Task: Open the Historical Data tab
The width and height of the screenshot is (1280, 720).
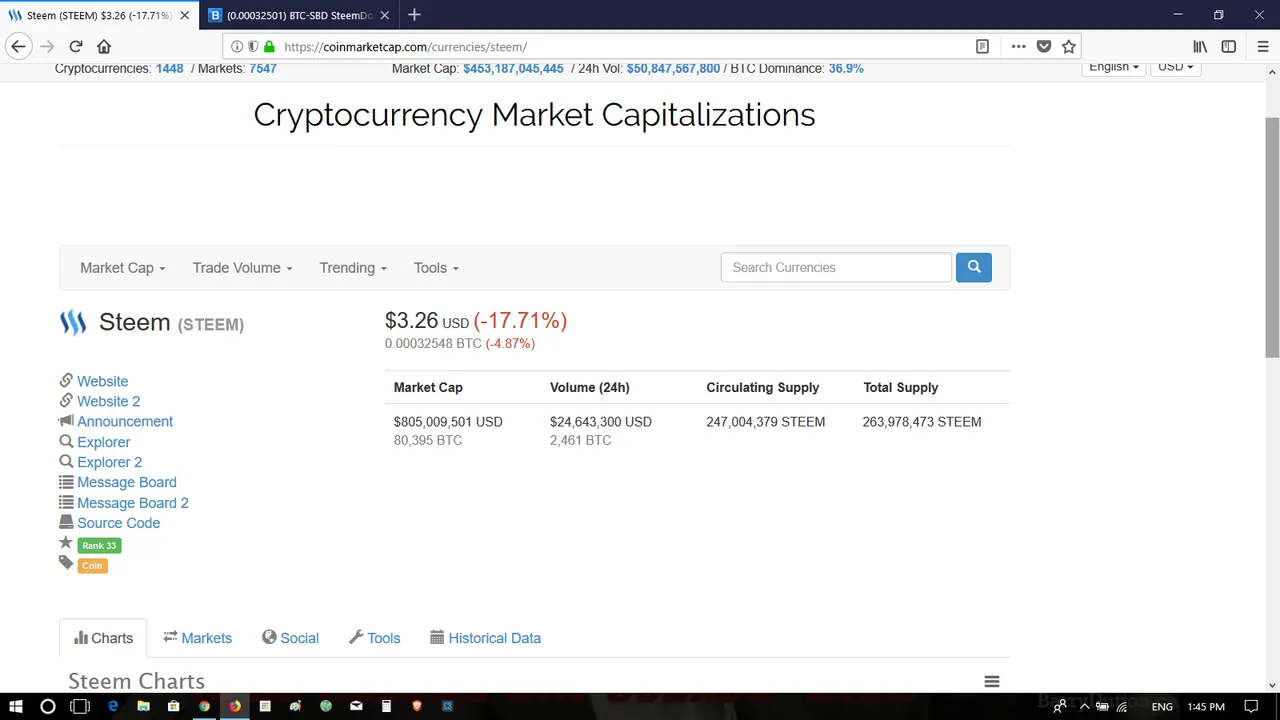Action: 486,638
